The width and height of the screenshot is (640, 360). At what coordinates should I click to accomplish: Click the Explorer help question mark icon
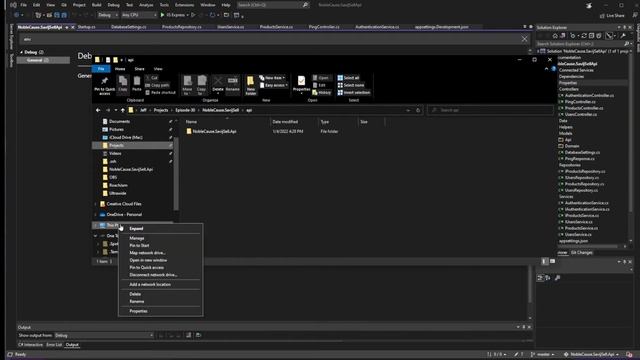(553, 69)
